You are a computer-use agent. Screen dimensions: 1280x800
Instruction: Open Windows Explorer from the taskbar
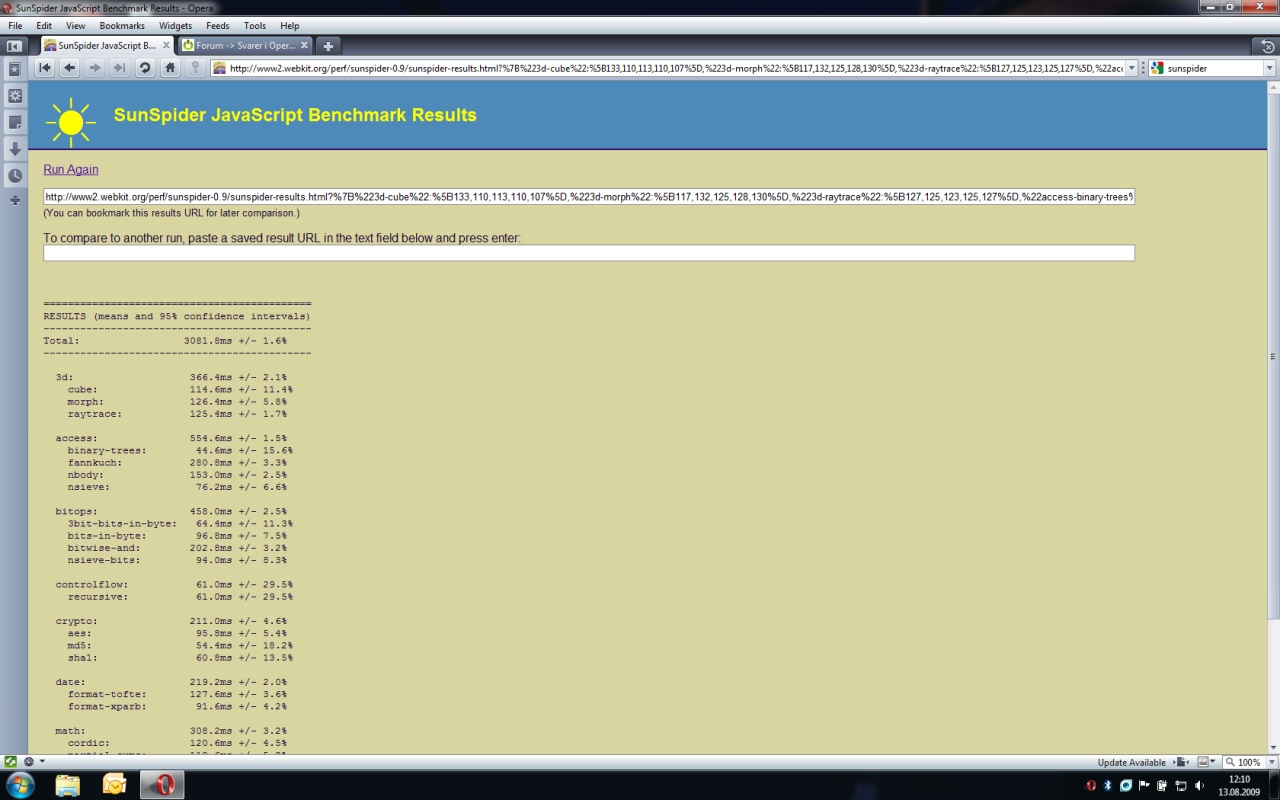click(x=67, y=785)
